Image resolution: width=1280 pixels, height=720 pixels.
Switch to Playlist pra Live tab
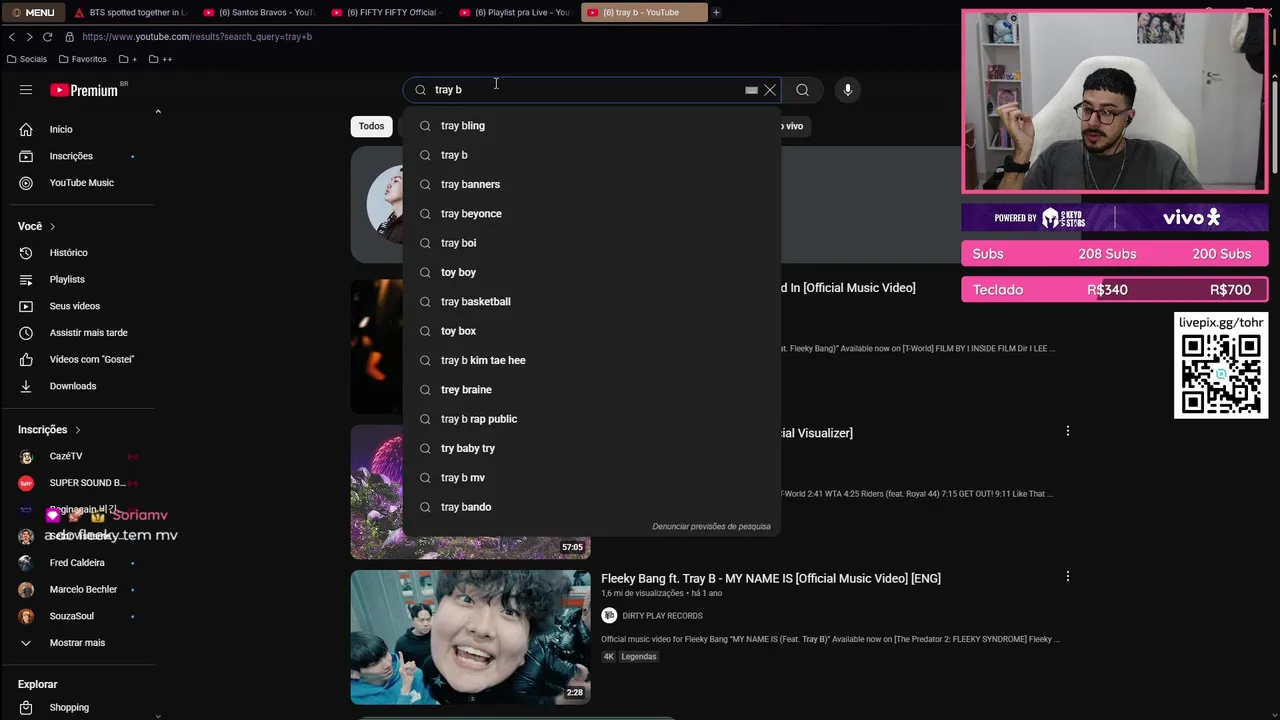pos(514,12)
